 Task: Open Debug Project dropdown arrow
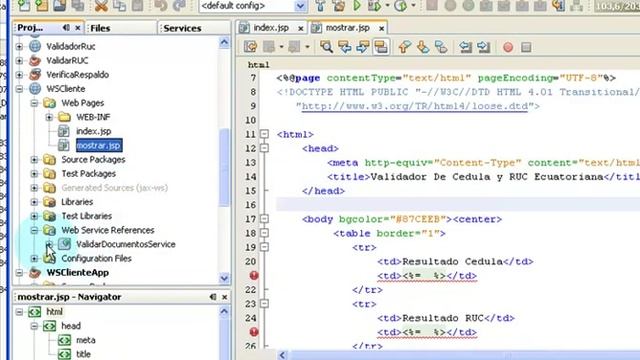point(387,5)
